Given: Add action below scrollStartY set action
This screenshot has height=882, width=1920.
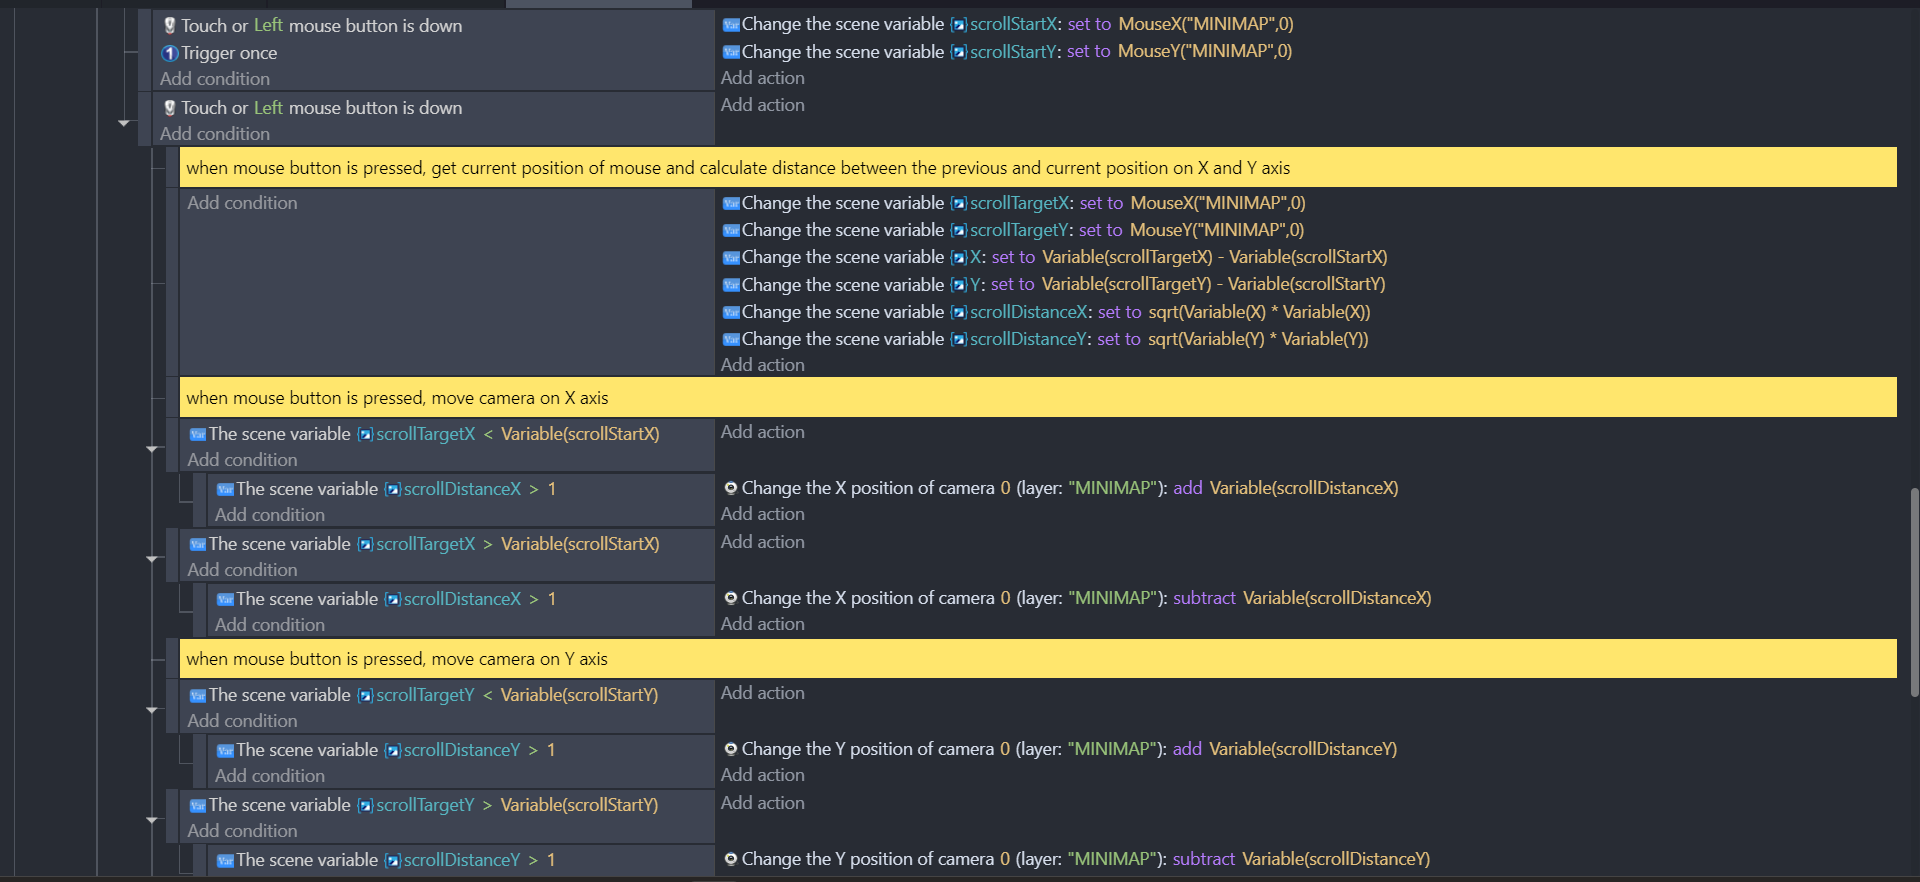Looking at the screenshot, I should (763, 78).
